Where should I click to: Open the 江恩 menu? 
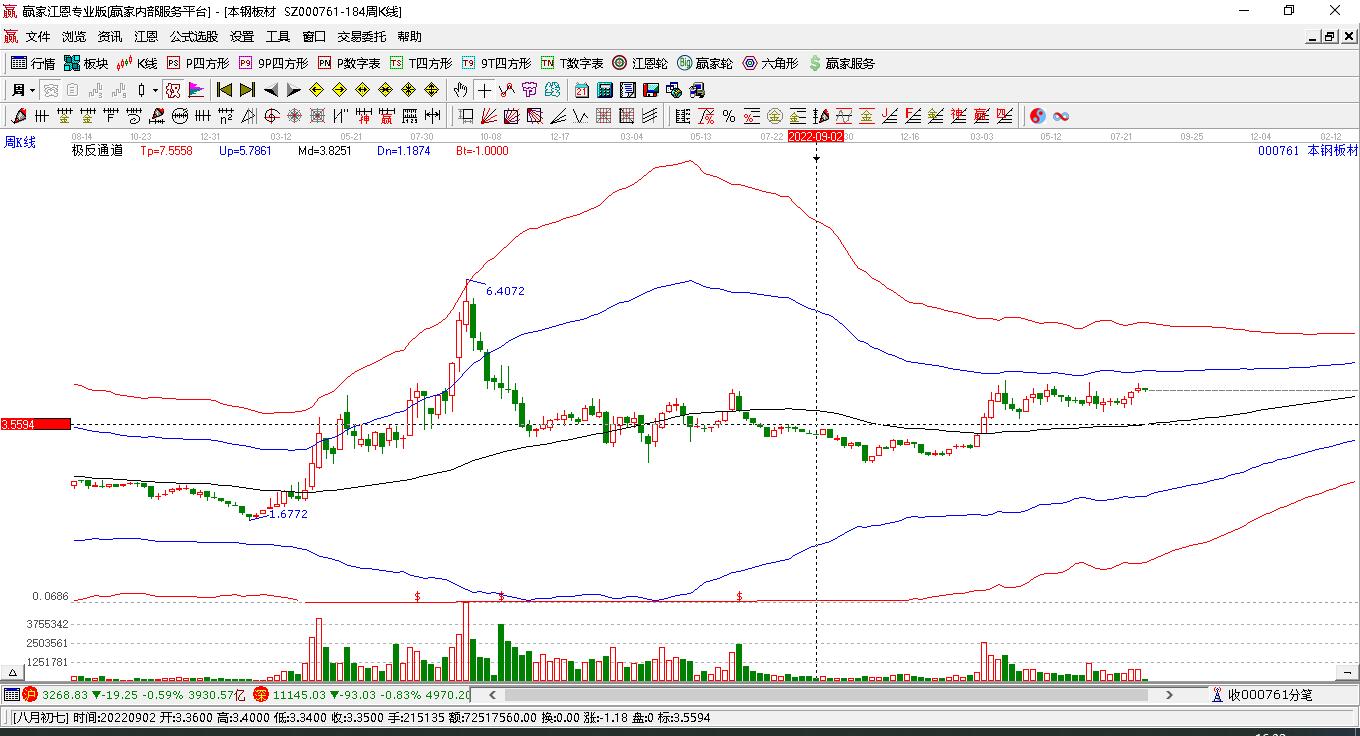click(x=146, y=36)
